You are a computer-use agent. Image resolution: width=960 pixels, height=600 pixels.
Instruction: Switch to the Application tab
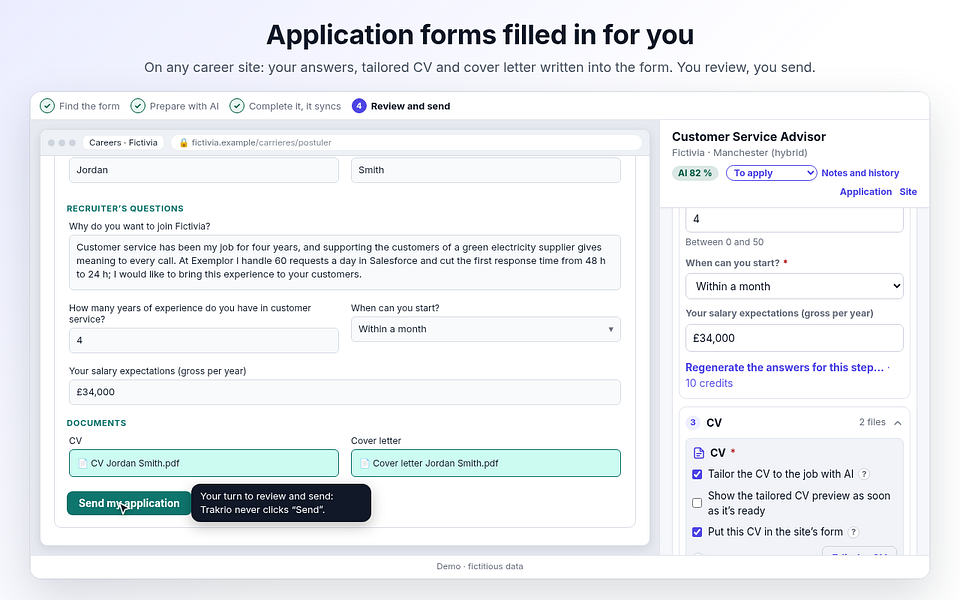865,192
